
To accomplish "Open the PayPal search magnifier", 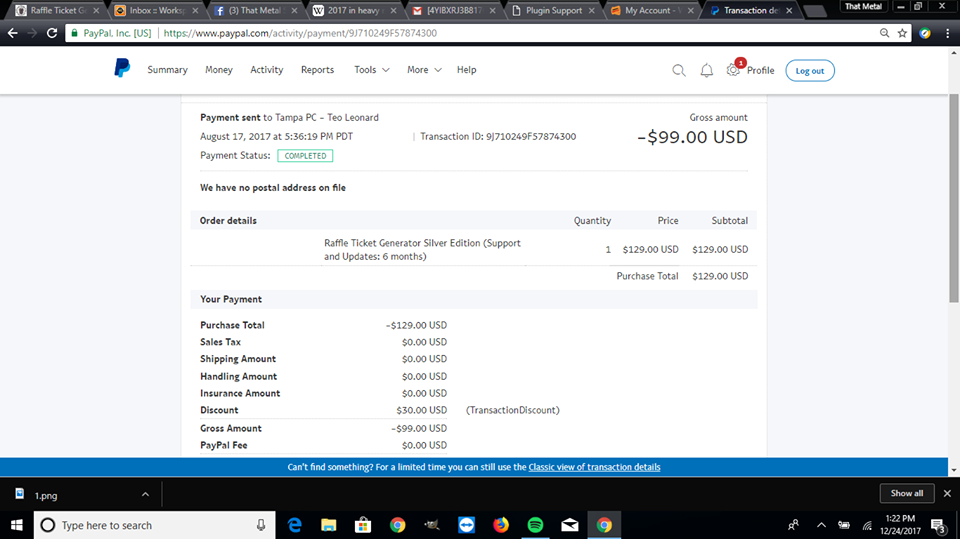I will (679, 70).
